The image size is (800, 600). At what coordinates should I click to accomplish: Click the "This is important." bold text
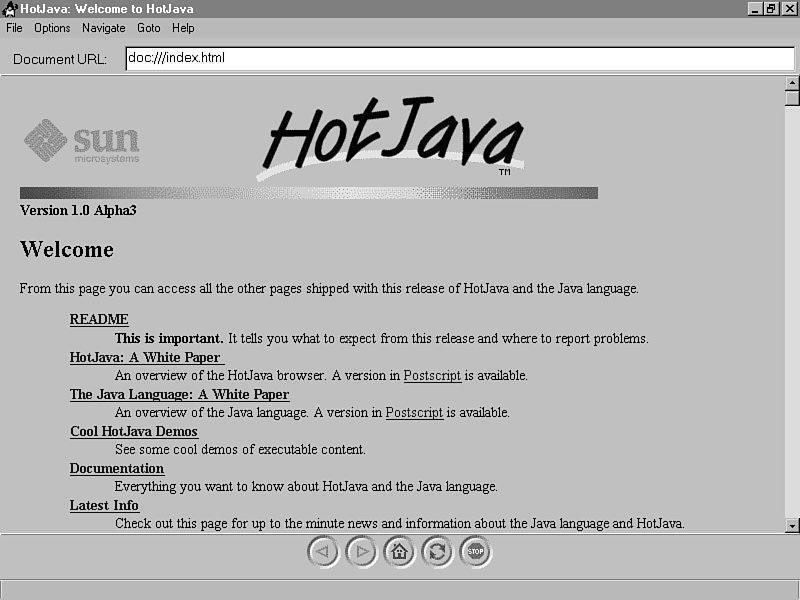tap(169, 339)
